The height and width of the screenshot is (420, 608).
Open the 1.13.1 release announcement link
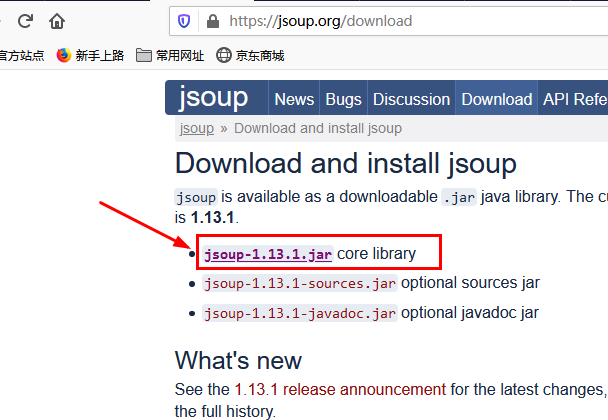point(340,389)
